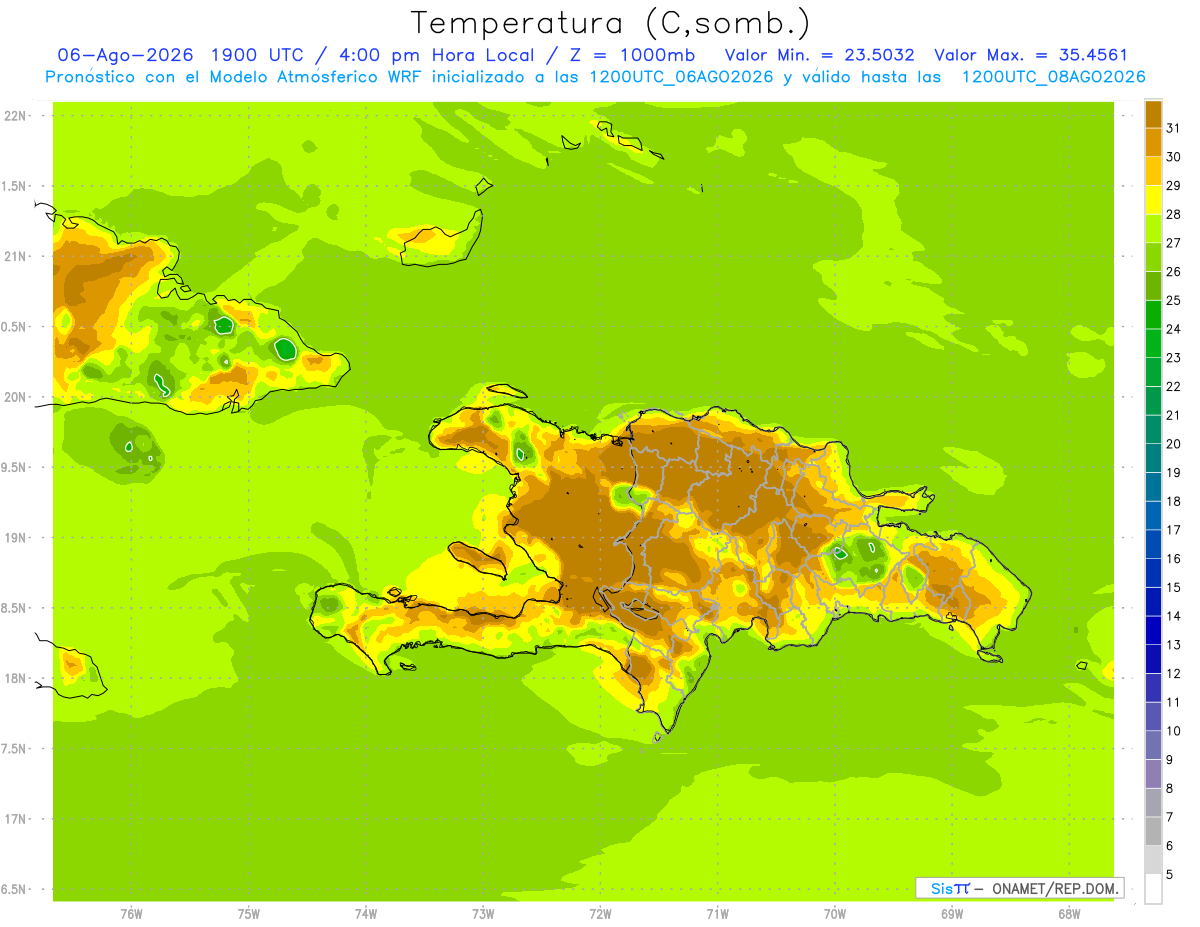Click the "18N" latitude axis label

(x=15, y=678)
